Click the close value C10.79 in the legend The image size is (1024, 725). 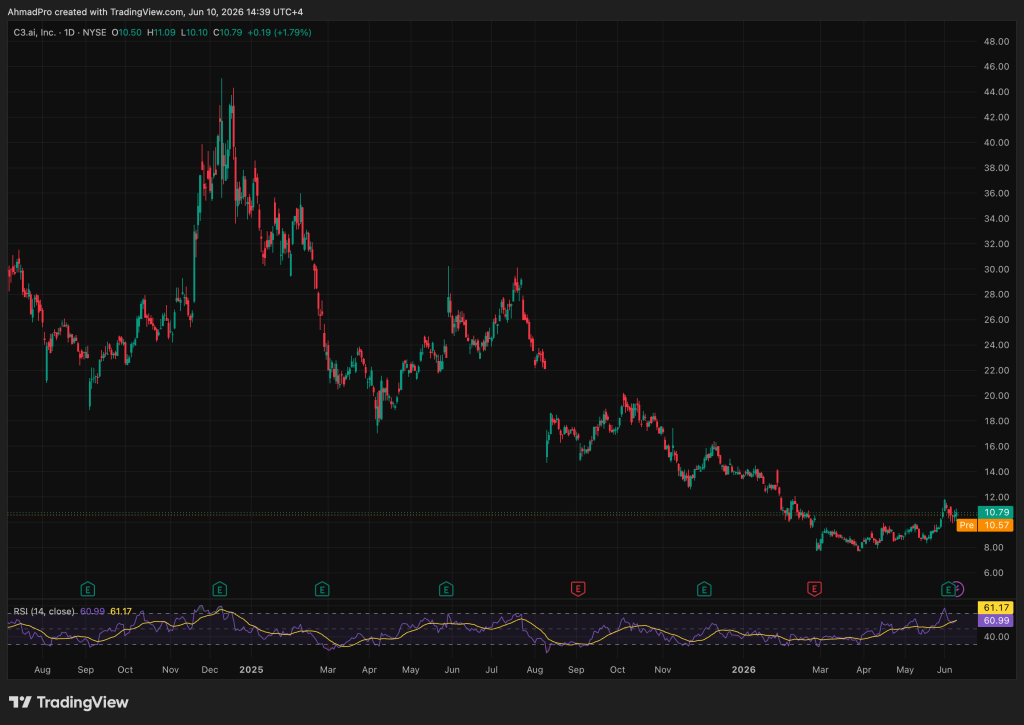click(228, 32)
